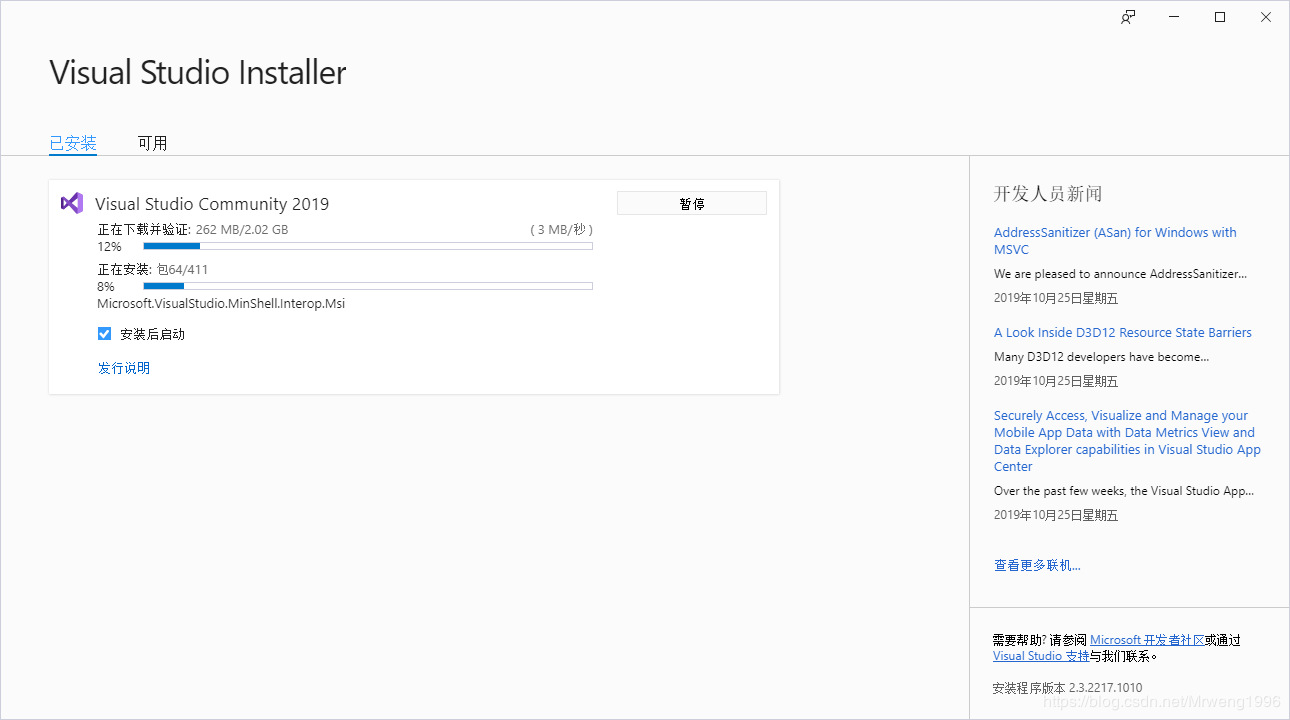
Task: Maximize the Visual Studio Installer window
Action: click(1220, 17)
